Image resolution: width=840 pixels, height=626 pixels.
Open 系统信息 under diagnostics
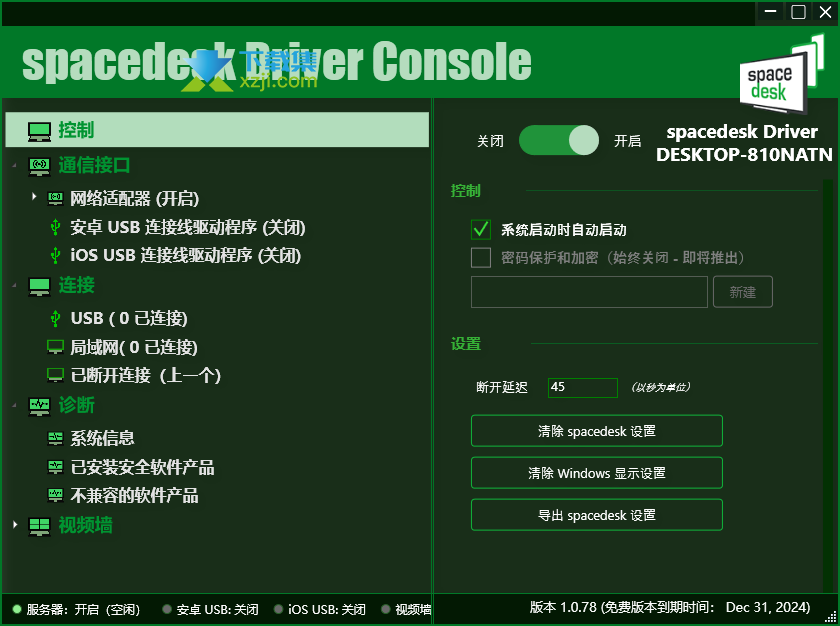102,439
